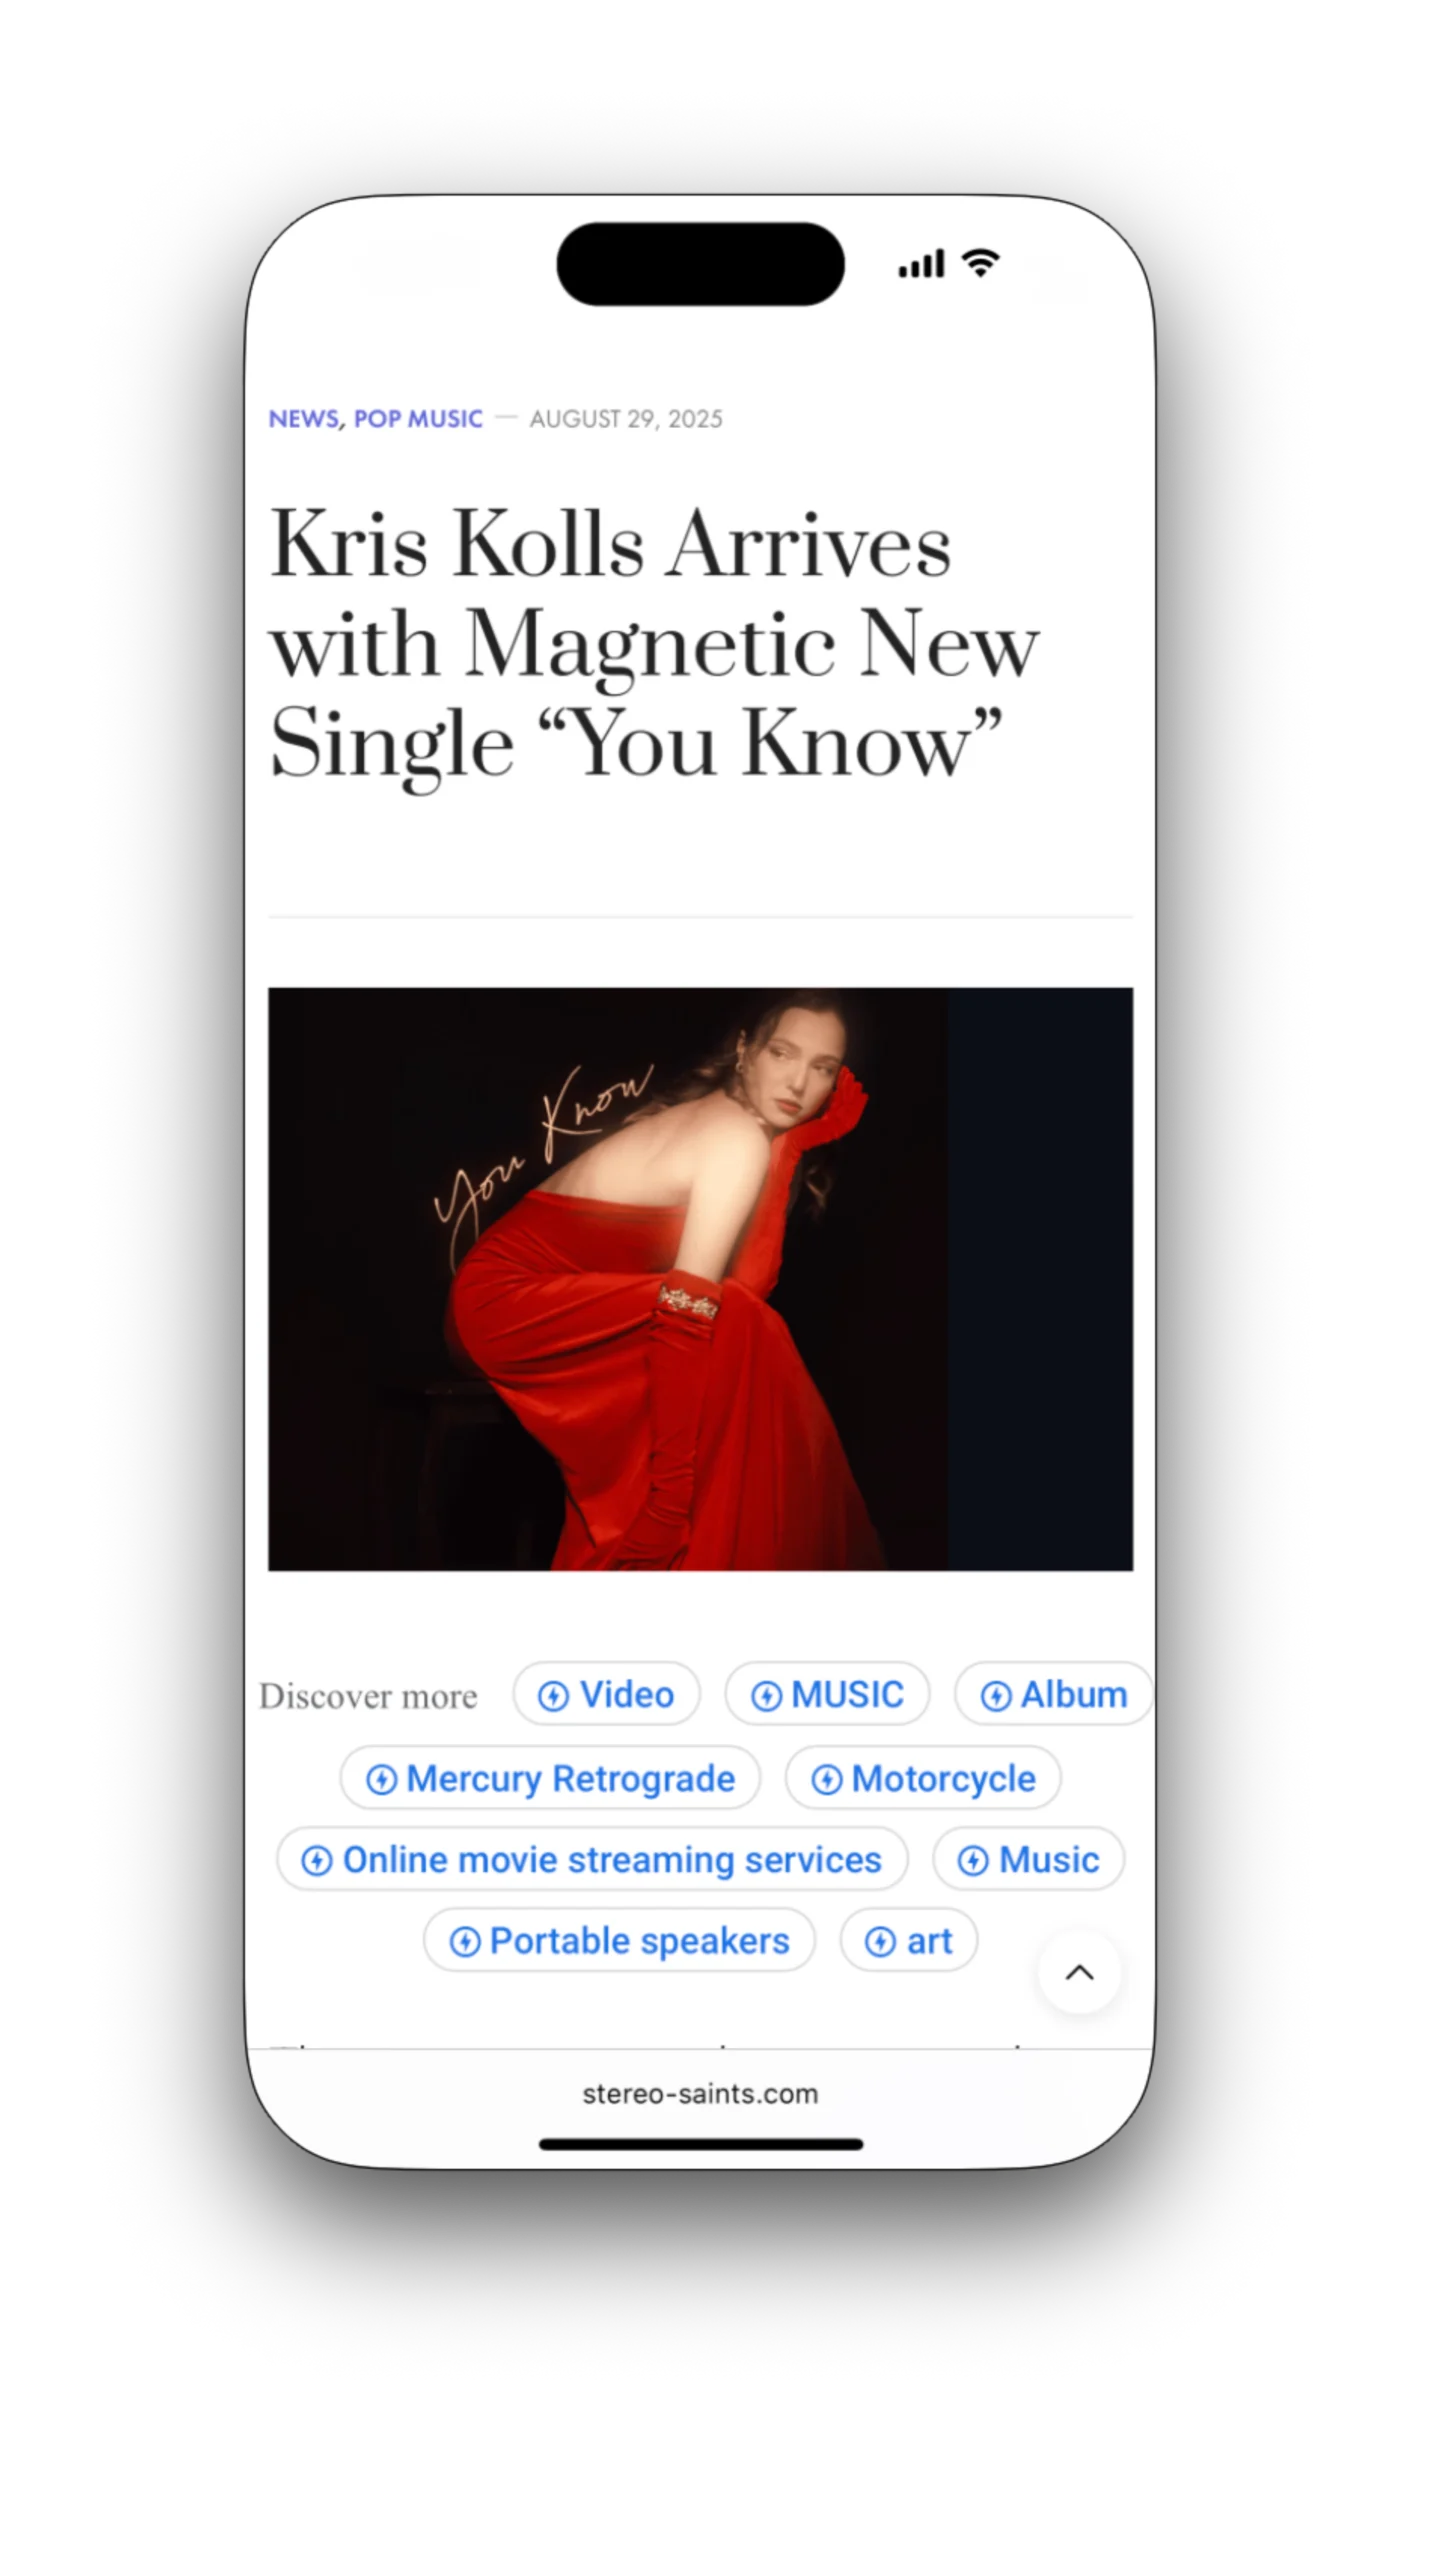
Task: Click the lightning icon on Portable speakers chip
Action: pos(464,1942)
